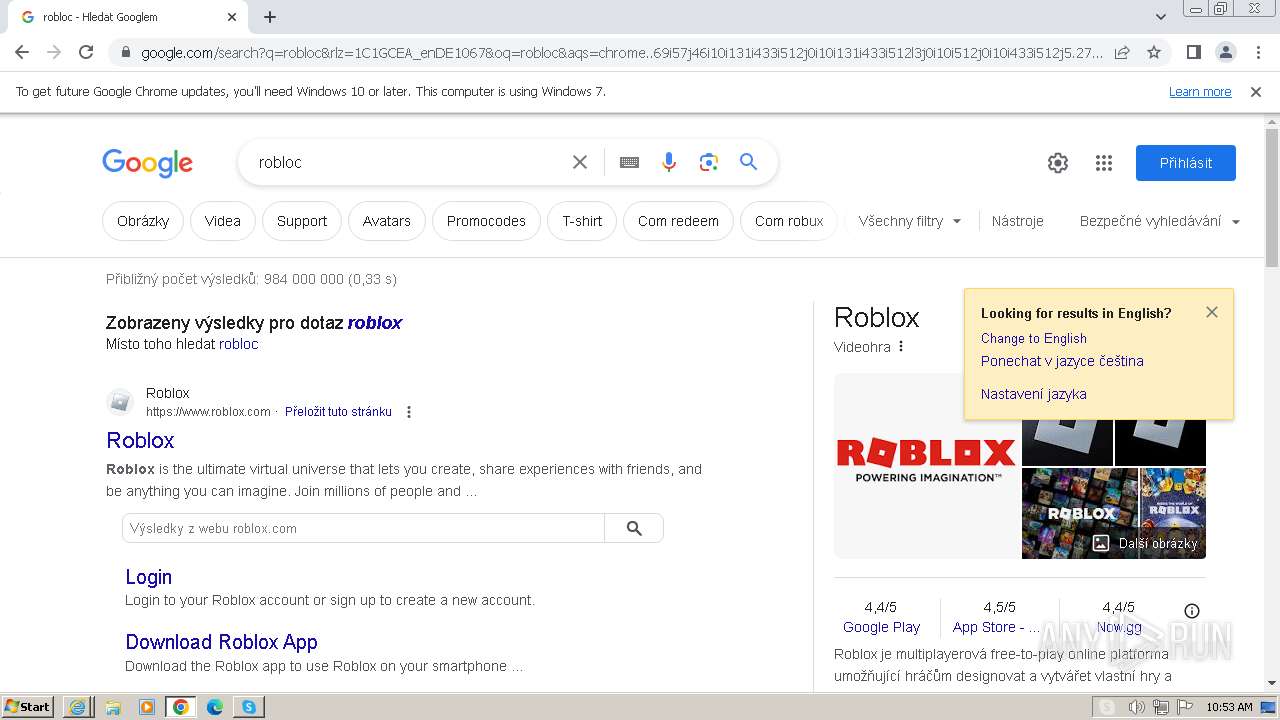Focus the Google search input box
The height and width of the screenshot is (720, 1280).
tap(408, 162)
